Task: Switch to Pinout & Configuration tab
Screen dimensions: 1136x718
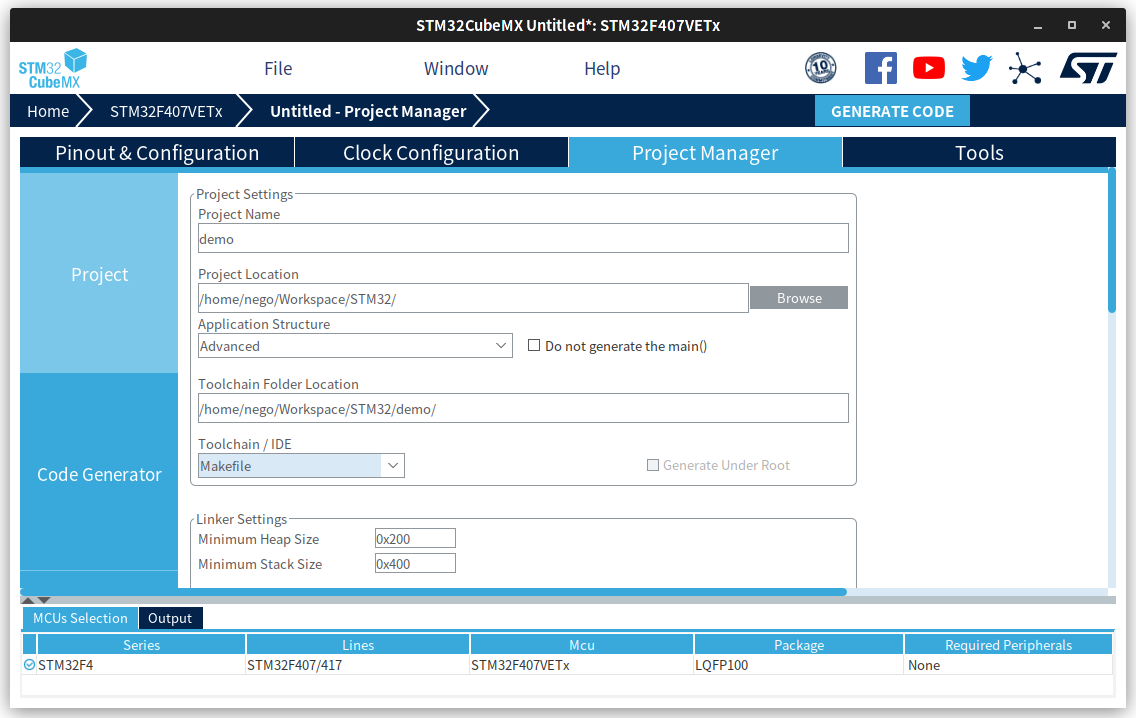Action: (157, 153)
